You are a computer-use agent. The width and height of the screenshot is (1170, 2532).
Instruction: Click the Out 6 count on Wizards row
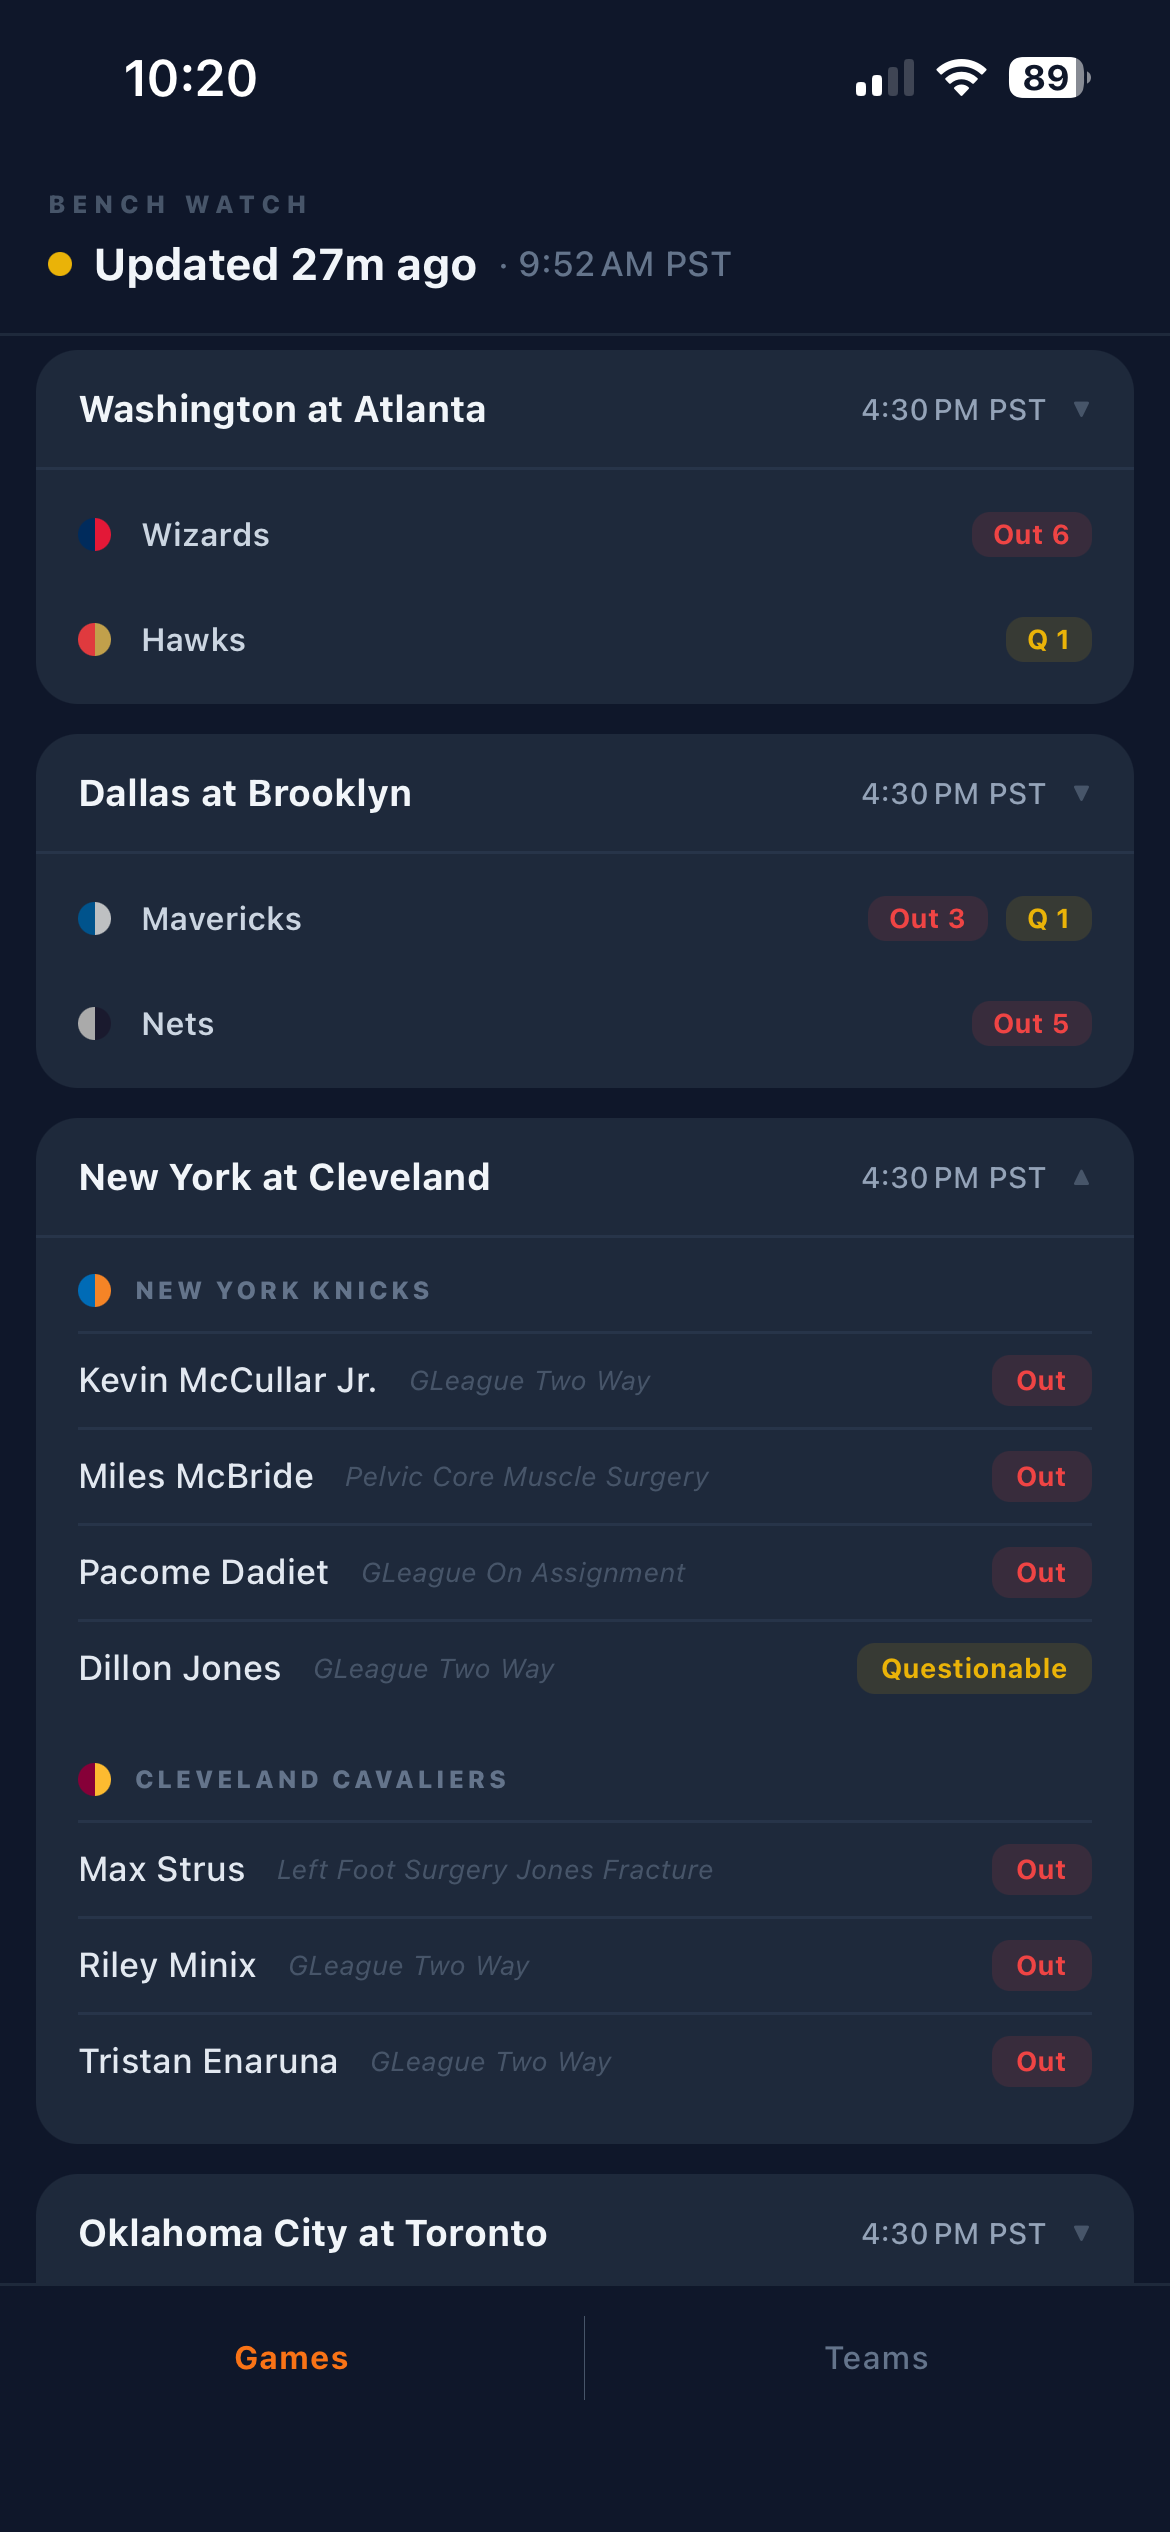1031,534
